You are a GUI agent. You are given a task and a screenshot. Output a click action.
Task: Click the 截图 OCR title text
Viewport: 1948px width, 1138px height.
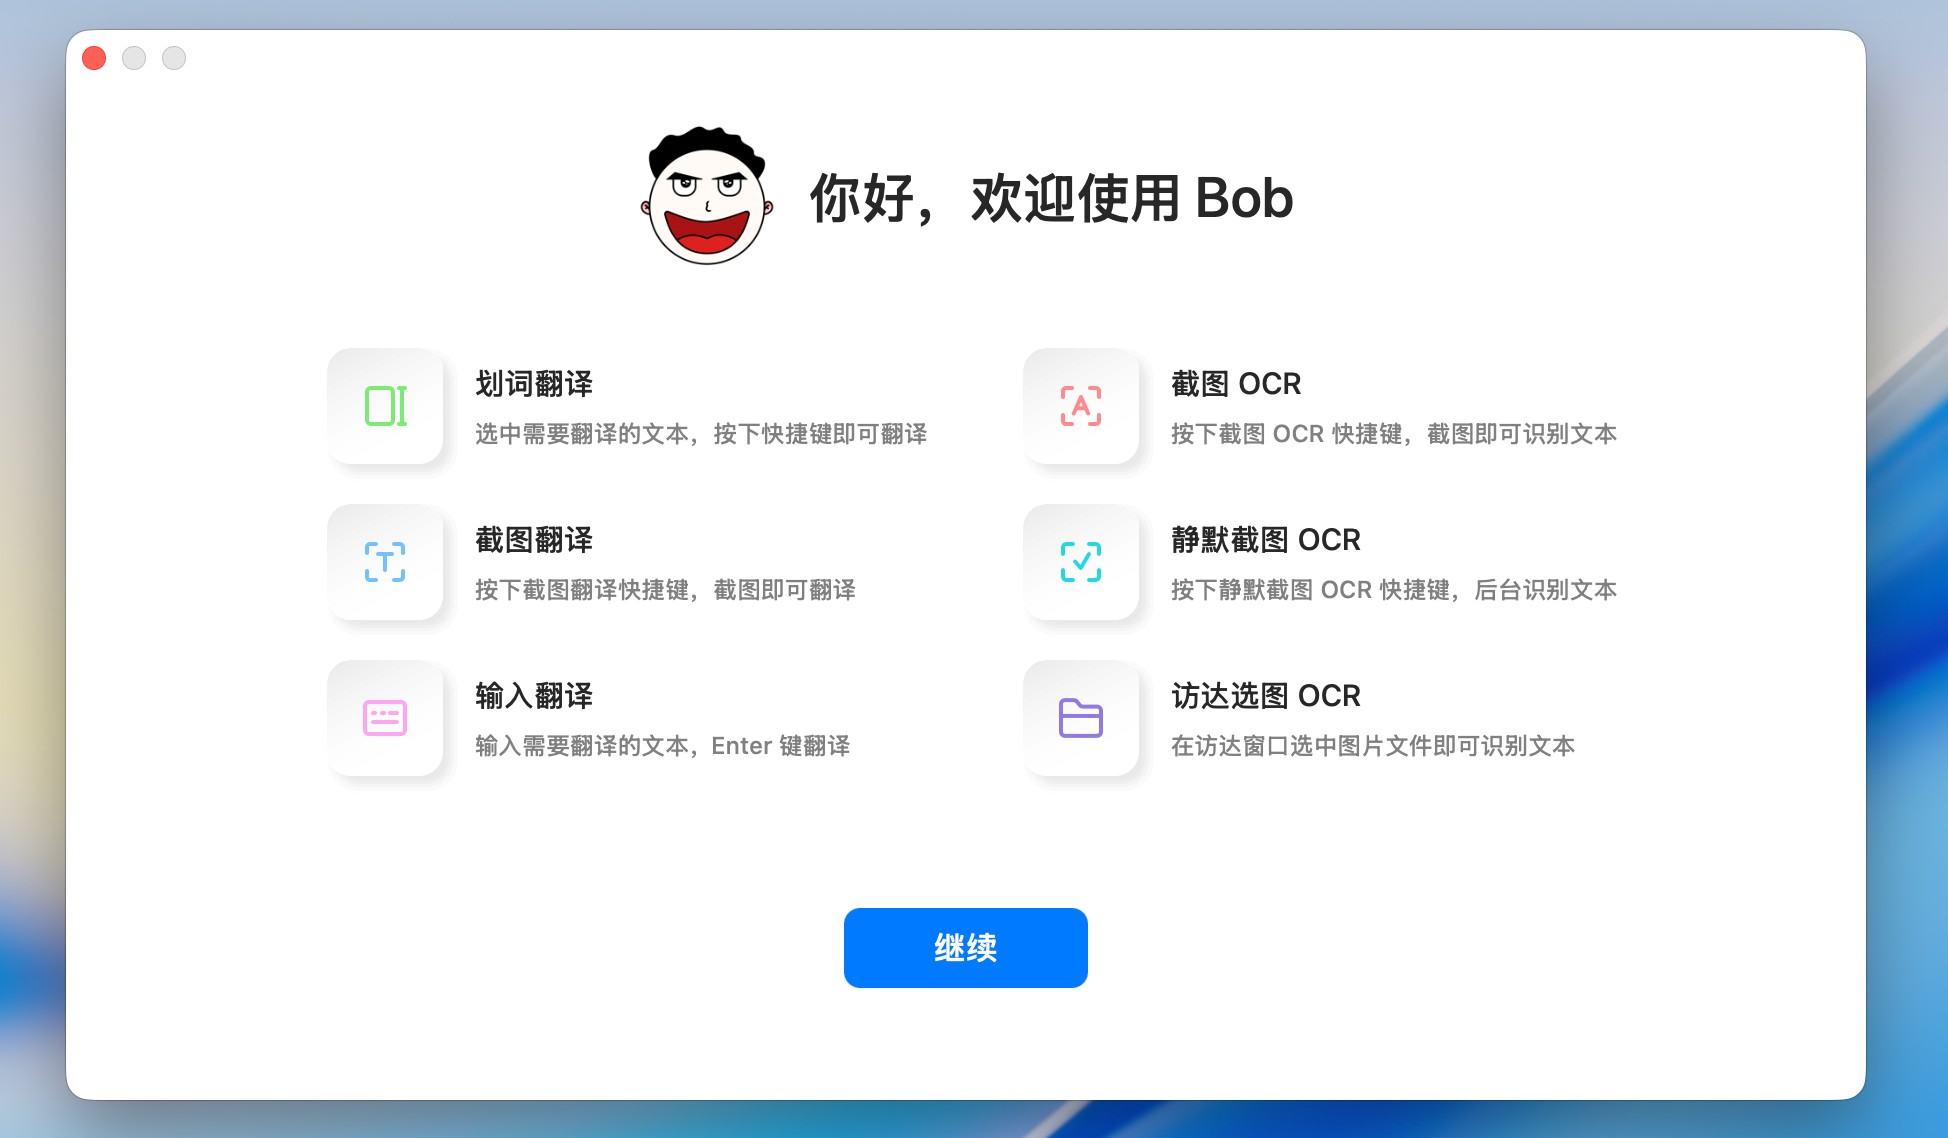pyautogui.click(x=1236, y=384)
